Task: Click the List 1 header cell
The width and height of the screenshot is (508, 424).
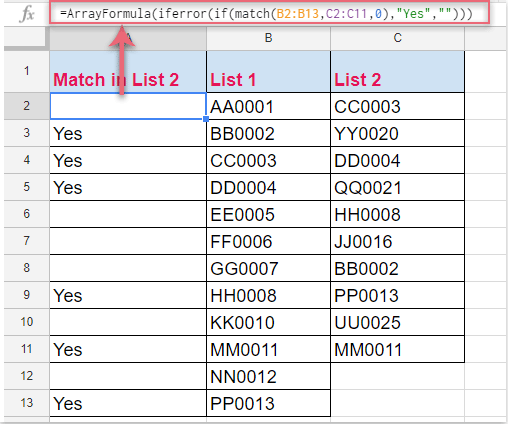Action: 268,72
